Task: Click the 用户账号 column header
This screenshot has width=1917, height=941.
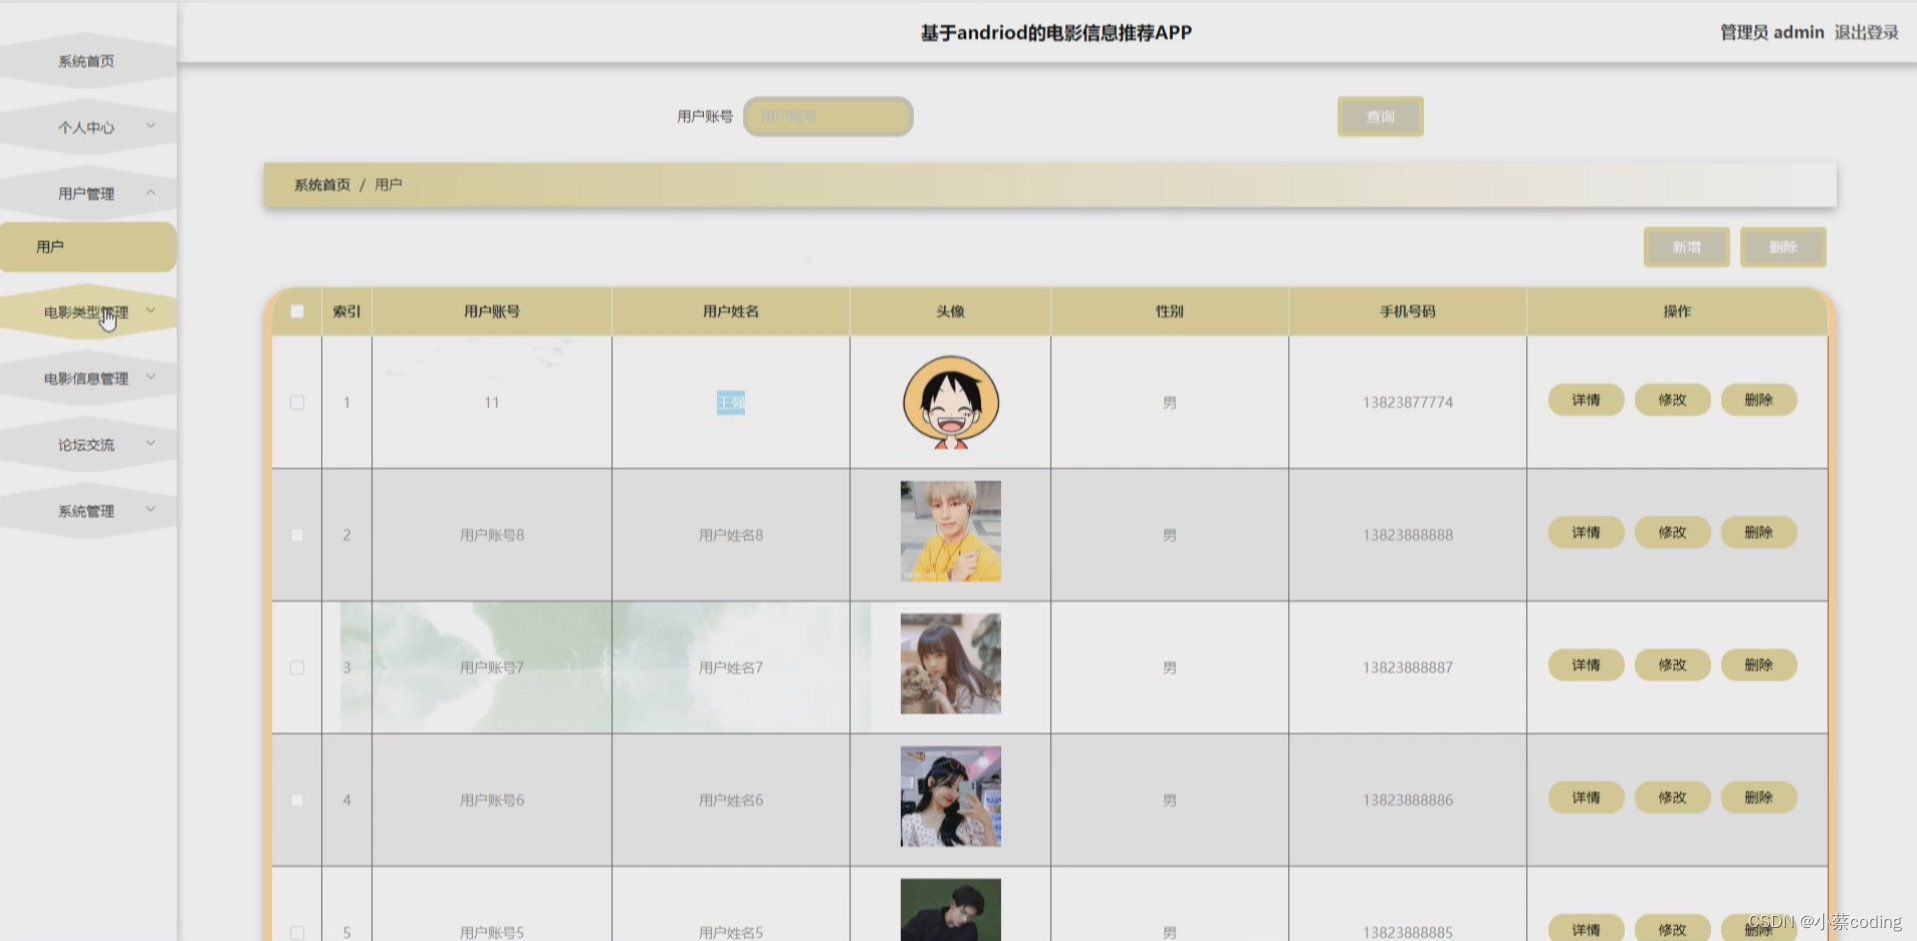Action: coord(492,311)
